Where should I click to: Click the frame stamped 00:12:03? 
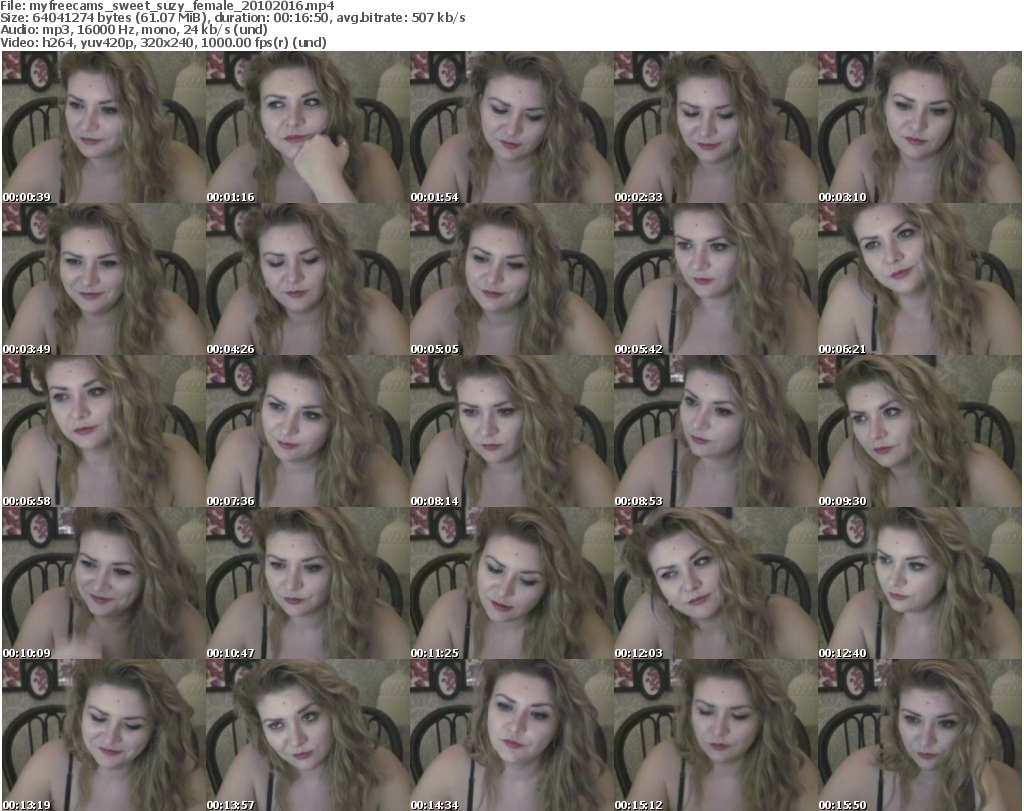(x=716, y=583)
